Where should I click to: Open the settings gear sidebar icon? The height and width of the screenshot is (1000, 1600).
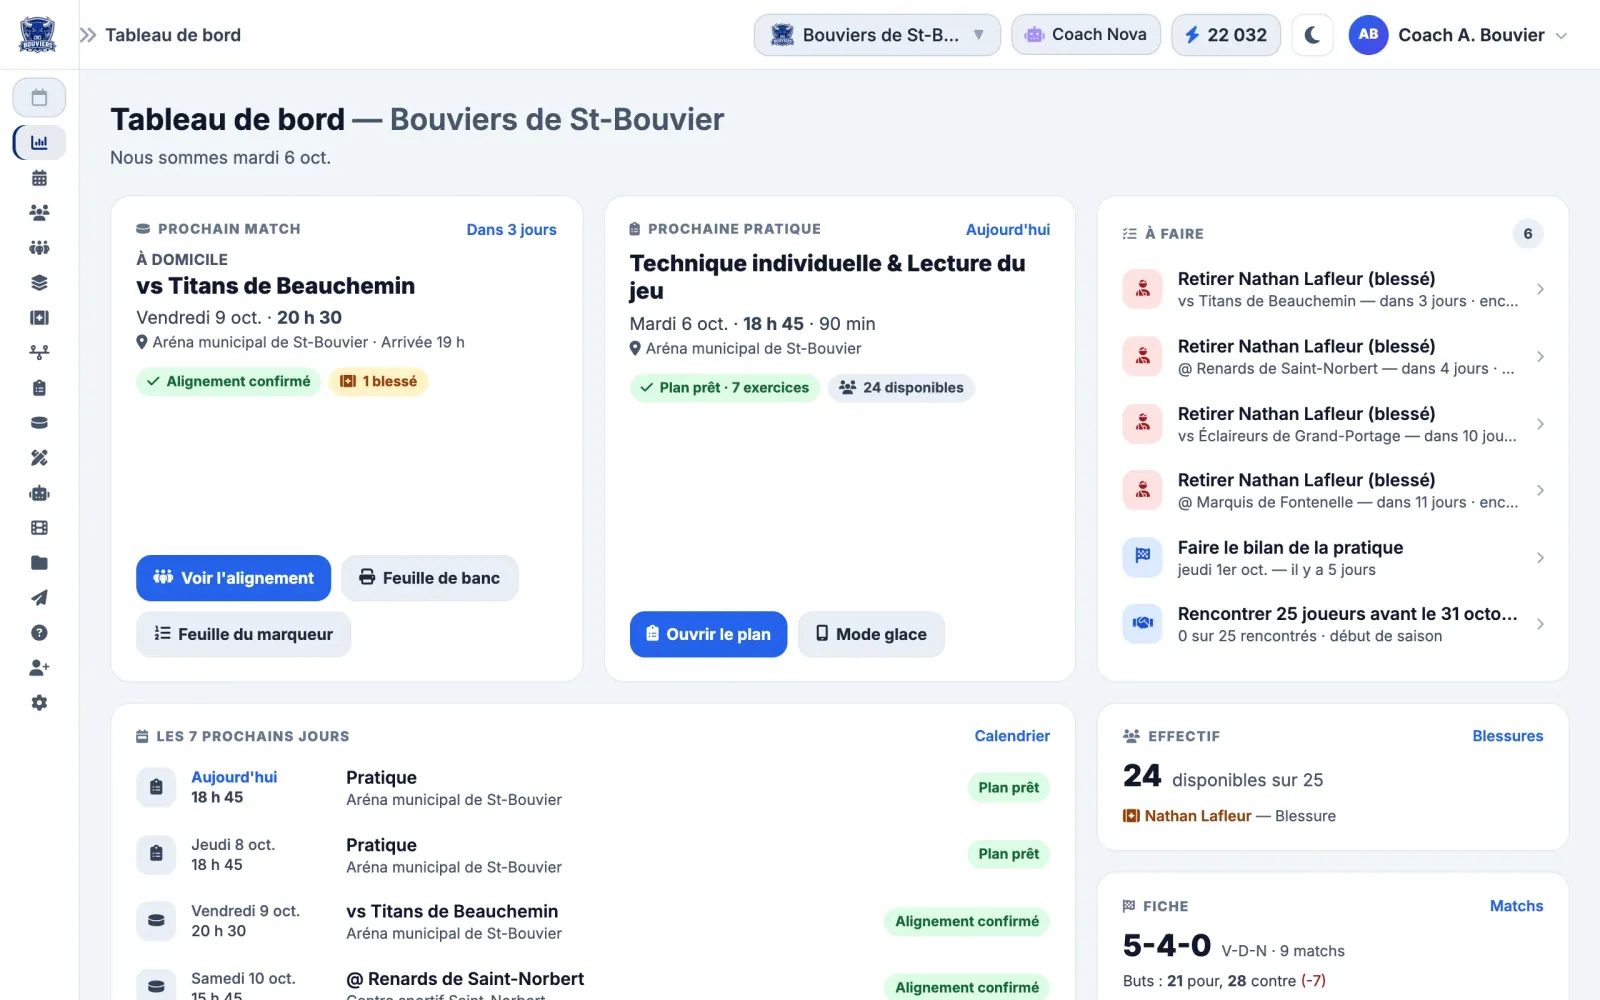pyautogui.click(x=39, y=703)
